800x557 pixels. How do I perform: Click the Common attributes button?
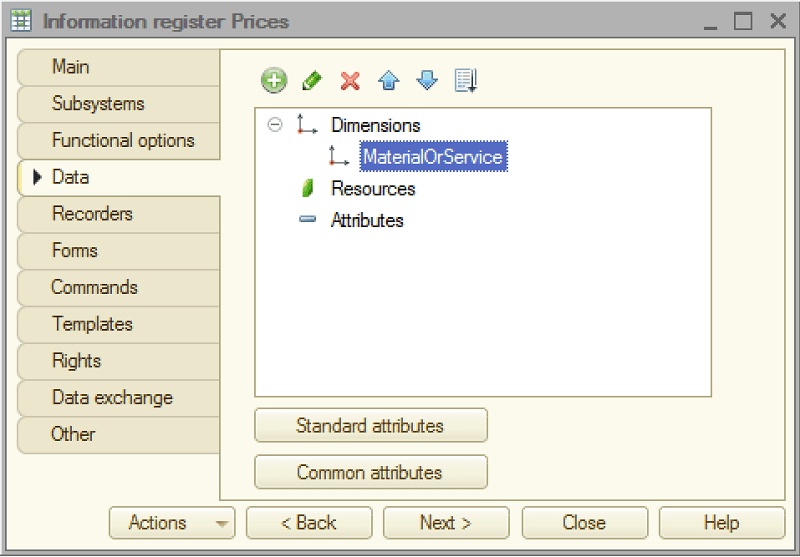click(371, 472)
